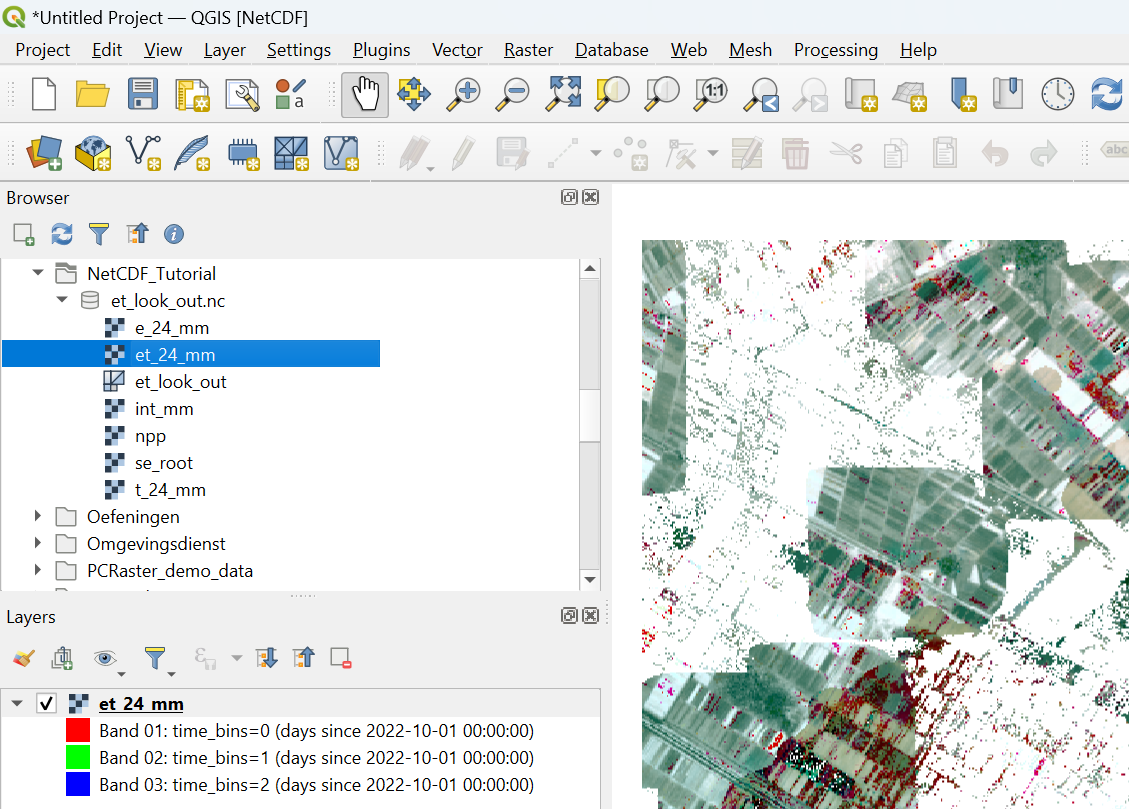
Task: Toggle Filter Legend by Map Content
Action: (x=157, y=658)
